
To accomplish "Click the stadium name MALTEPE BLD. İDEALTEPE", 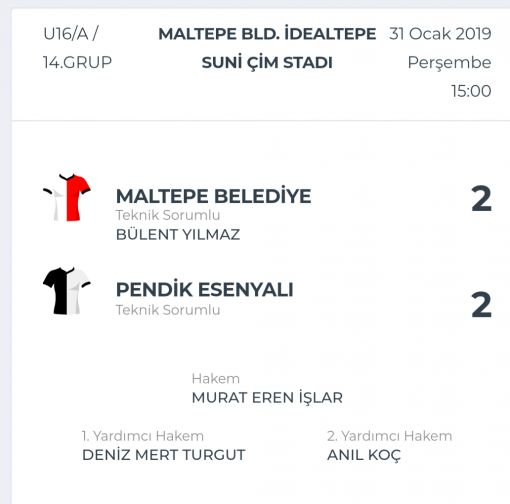I will (267, 34).
